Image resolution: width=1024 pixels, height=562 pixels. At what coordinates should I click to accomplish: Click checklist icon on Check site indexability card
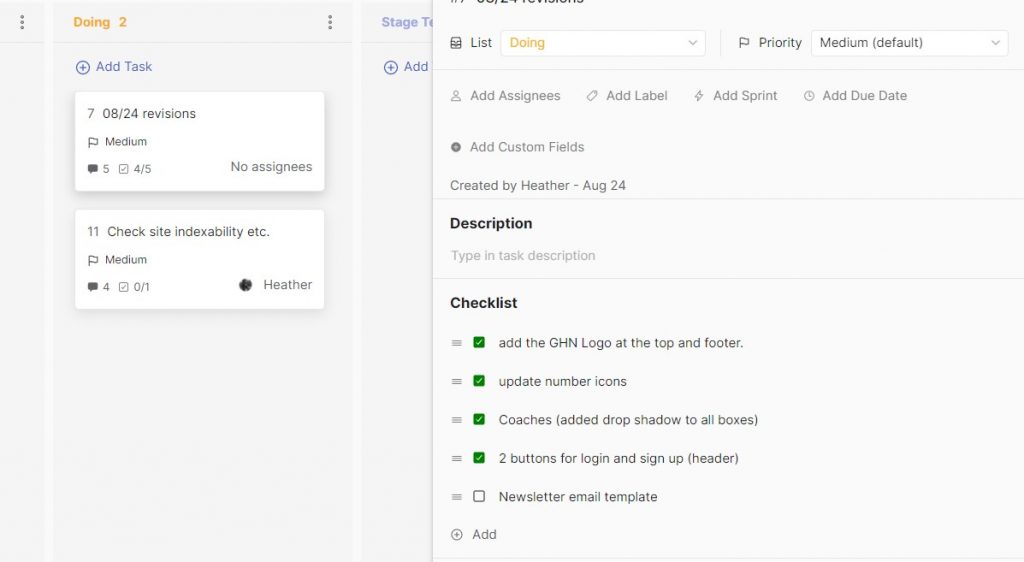pos(124,287)
